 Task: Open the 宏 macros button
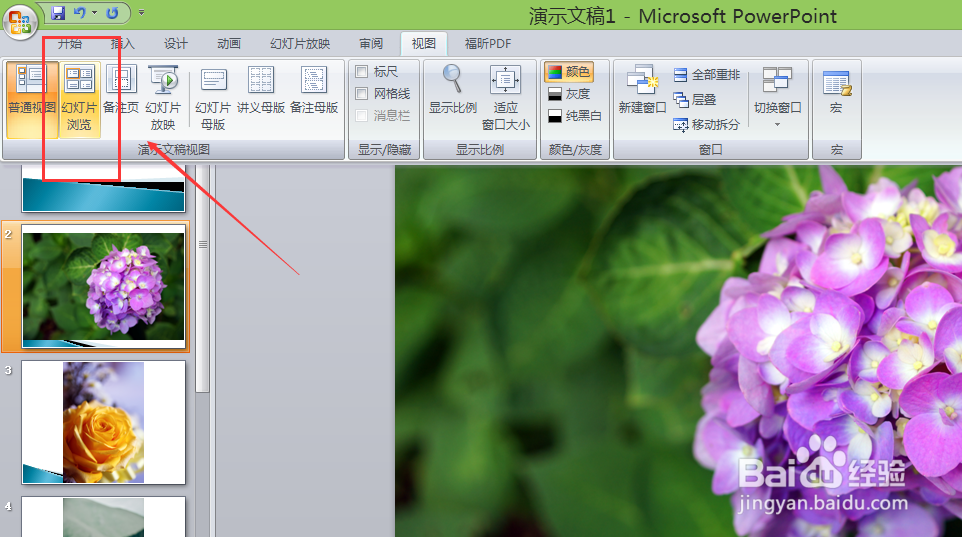click(836, 91)
